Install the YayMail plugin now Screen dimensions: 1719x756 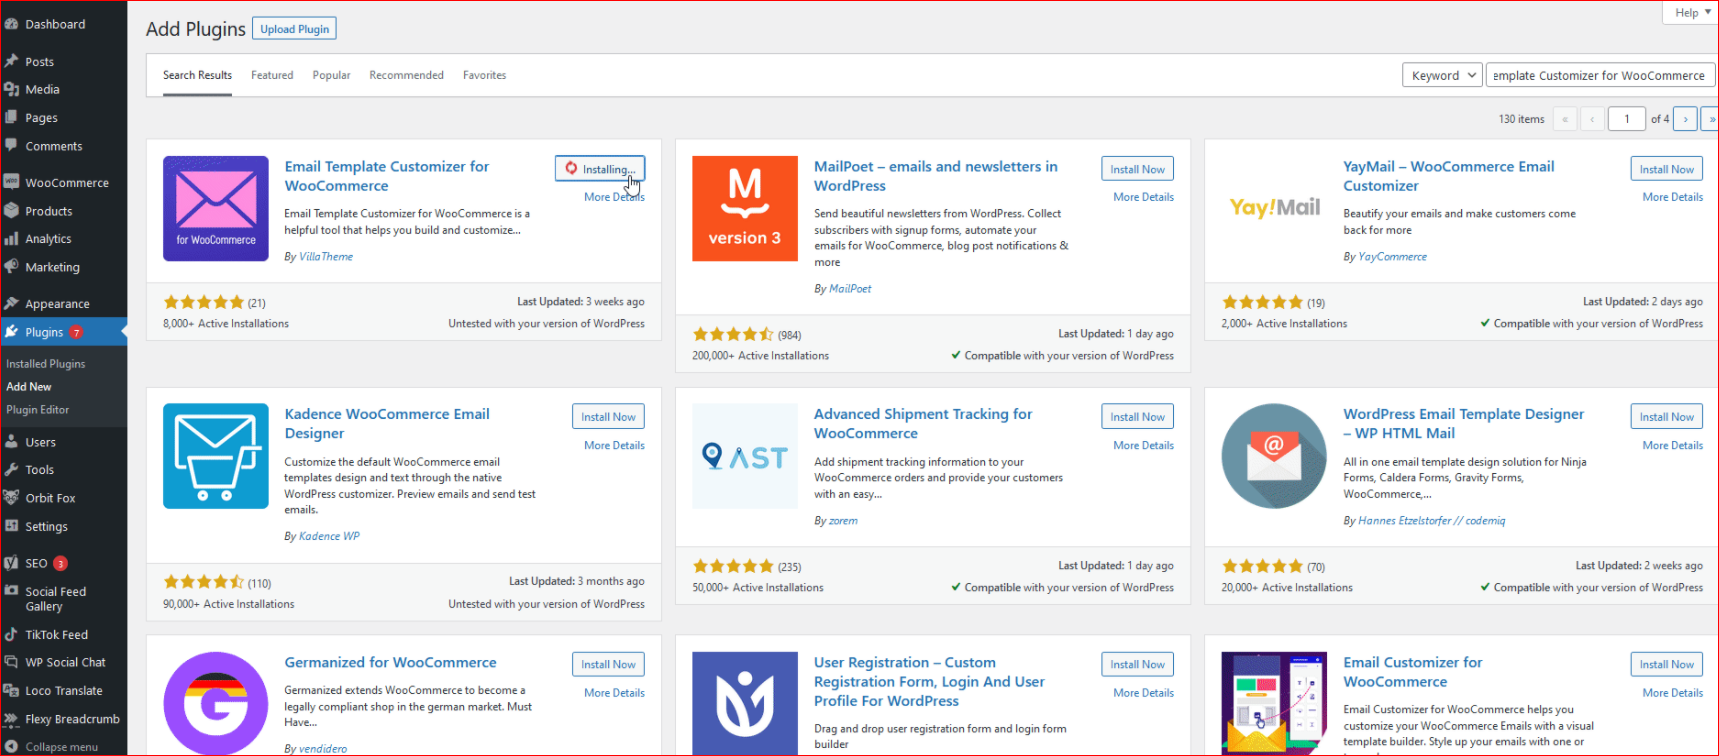coord(1666,169)
